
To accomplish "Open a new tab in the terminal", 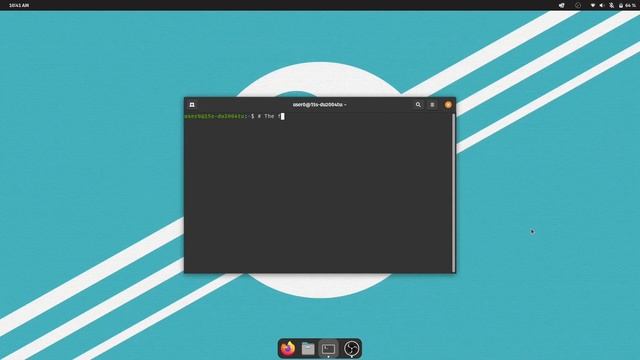I will (192, 105).
